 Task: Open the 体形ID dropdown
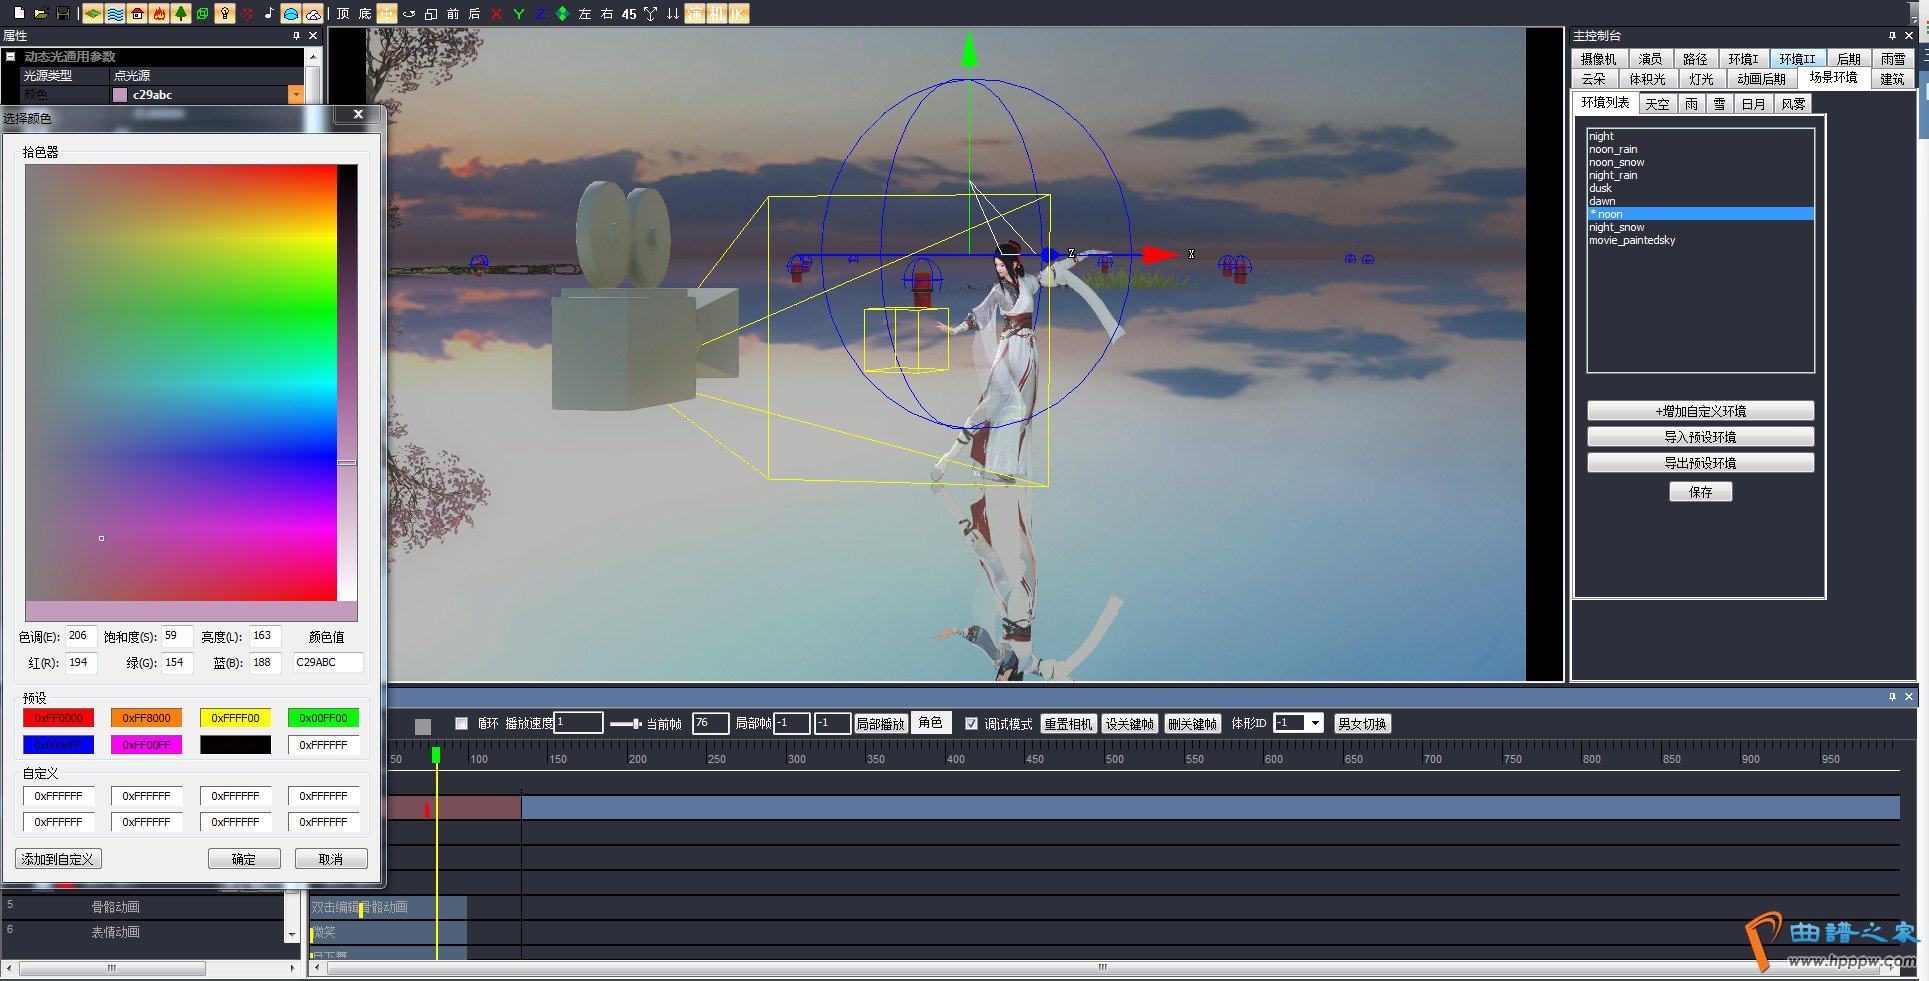point(1315,723)
